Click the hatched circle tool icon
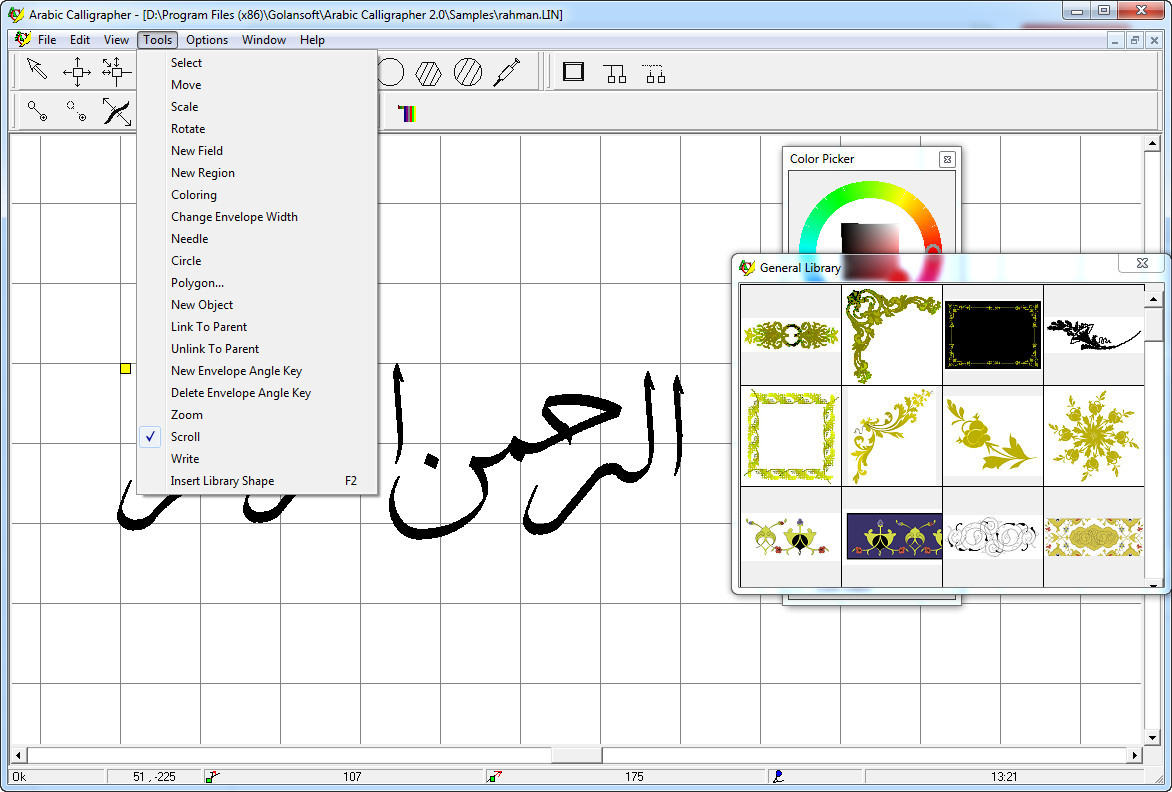The width and height of the screenshot is (1172, 792). click(x=467, y=71)
